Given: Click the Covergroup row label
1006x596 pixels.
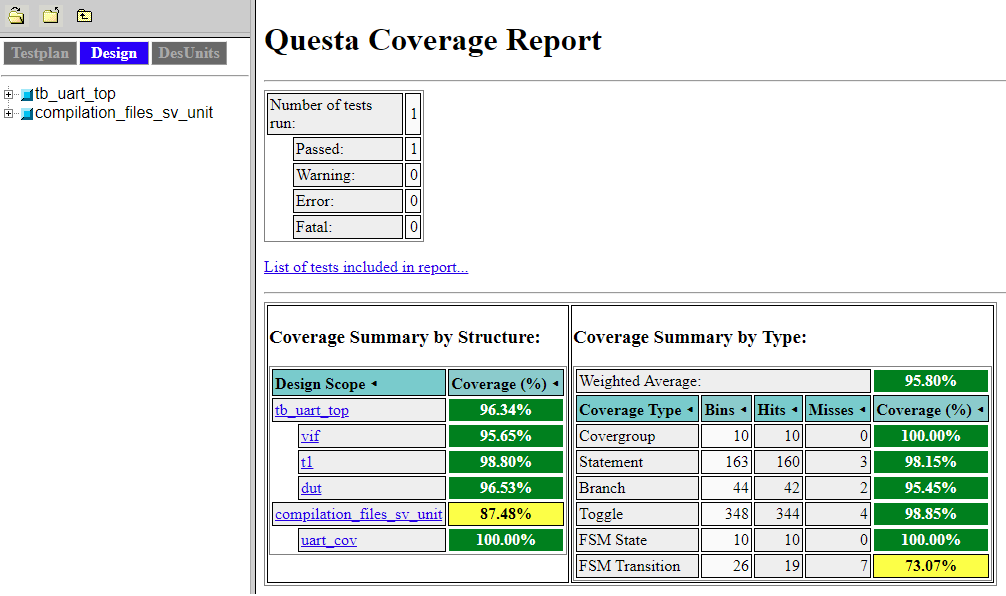Looking at the screenshot, I should pos(637,436).
